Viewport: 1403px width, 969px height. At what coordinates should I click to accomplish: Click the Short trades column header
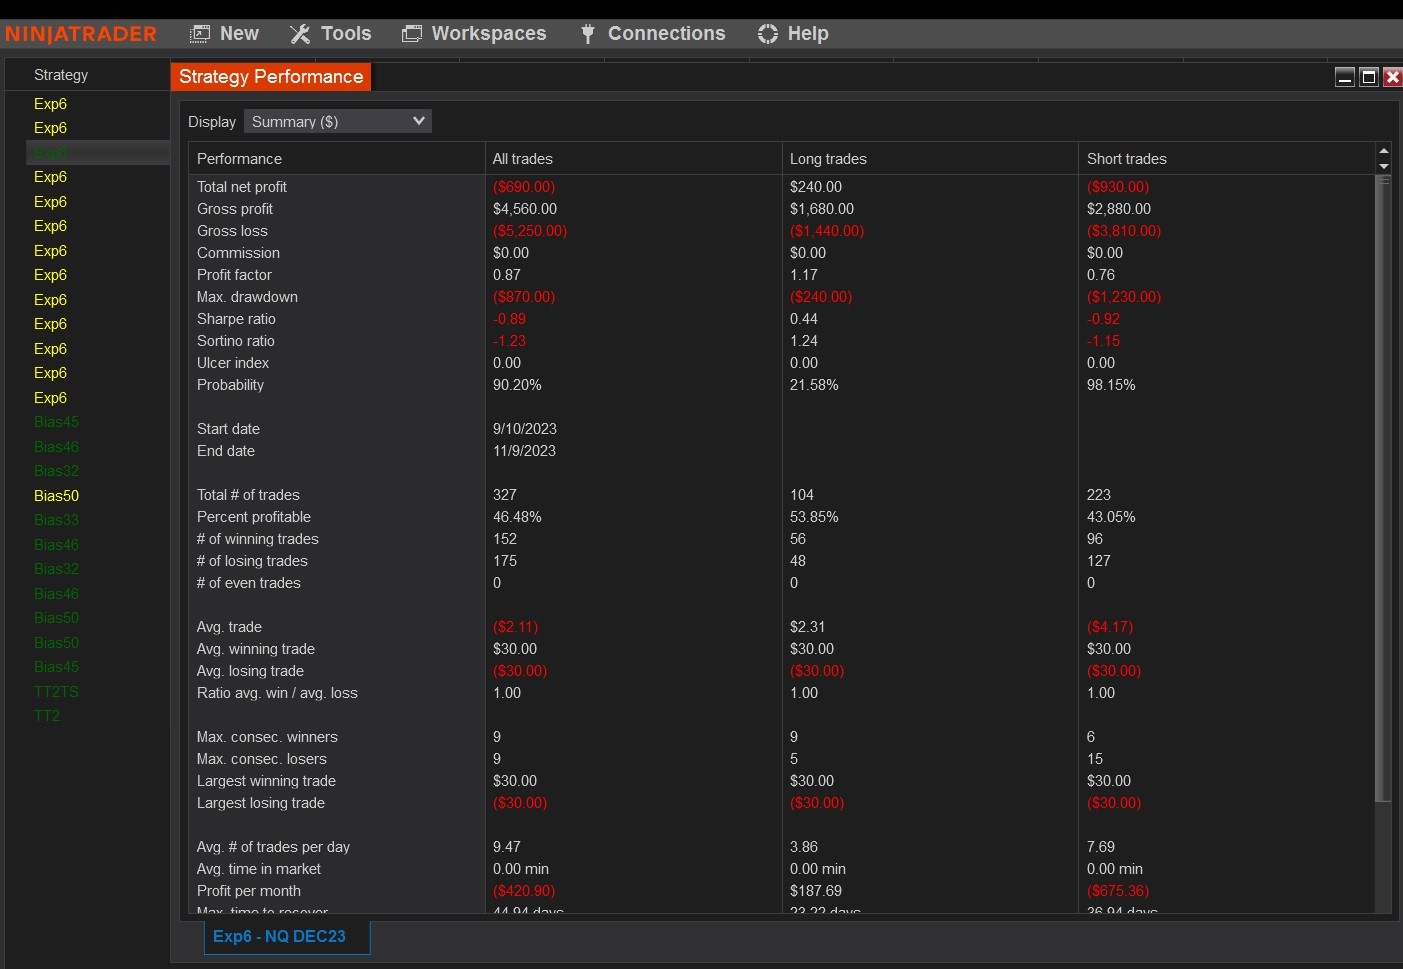point(1126,159)
